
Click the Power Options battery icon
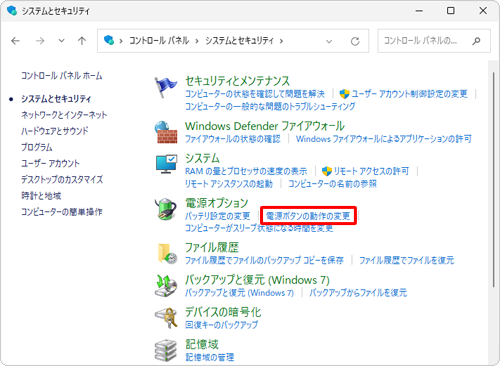tap(166, 209)
